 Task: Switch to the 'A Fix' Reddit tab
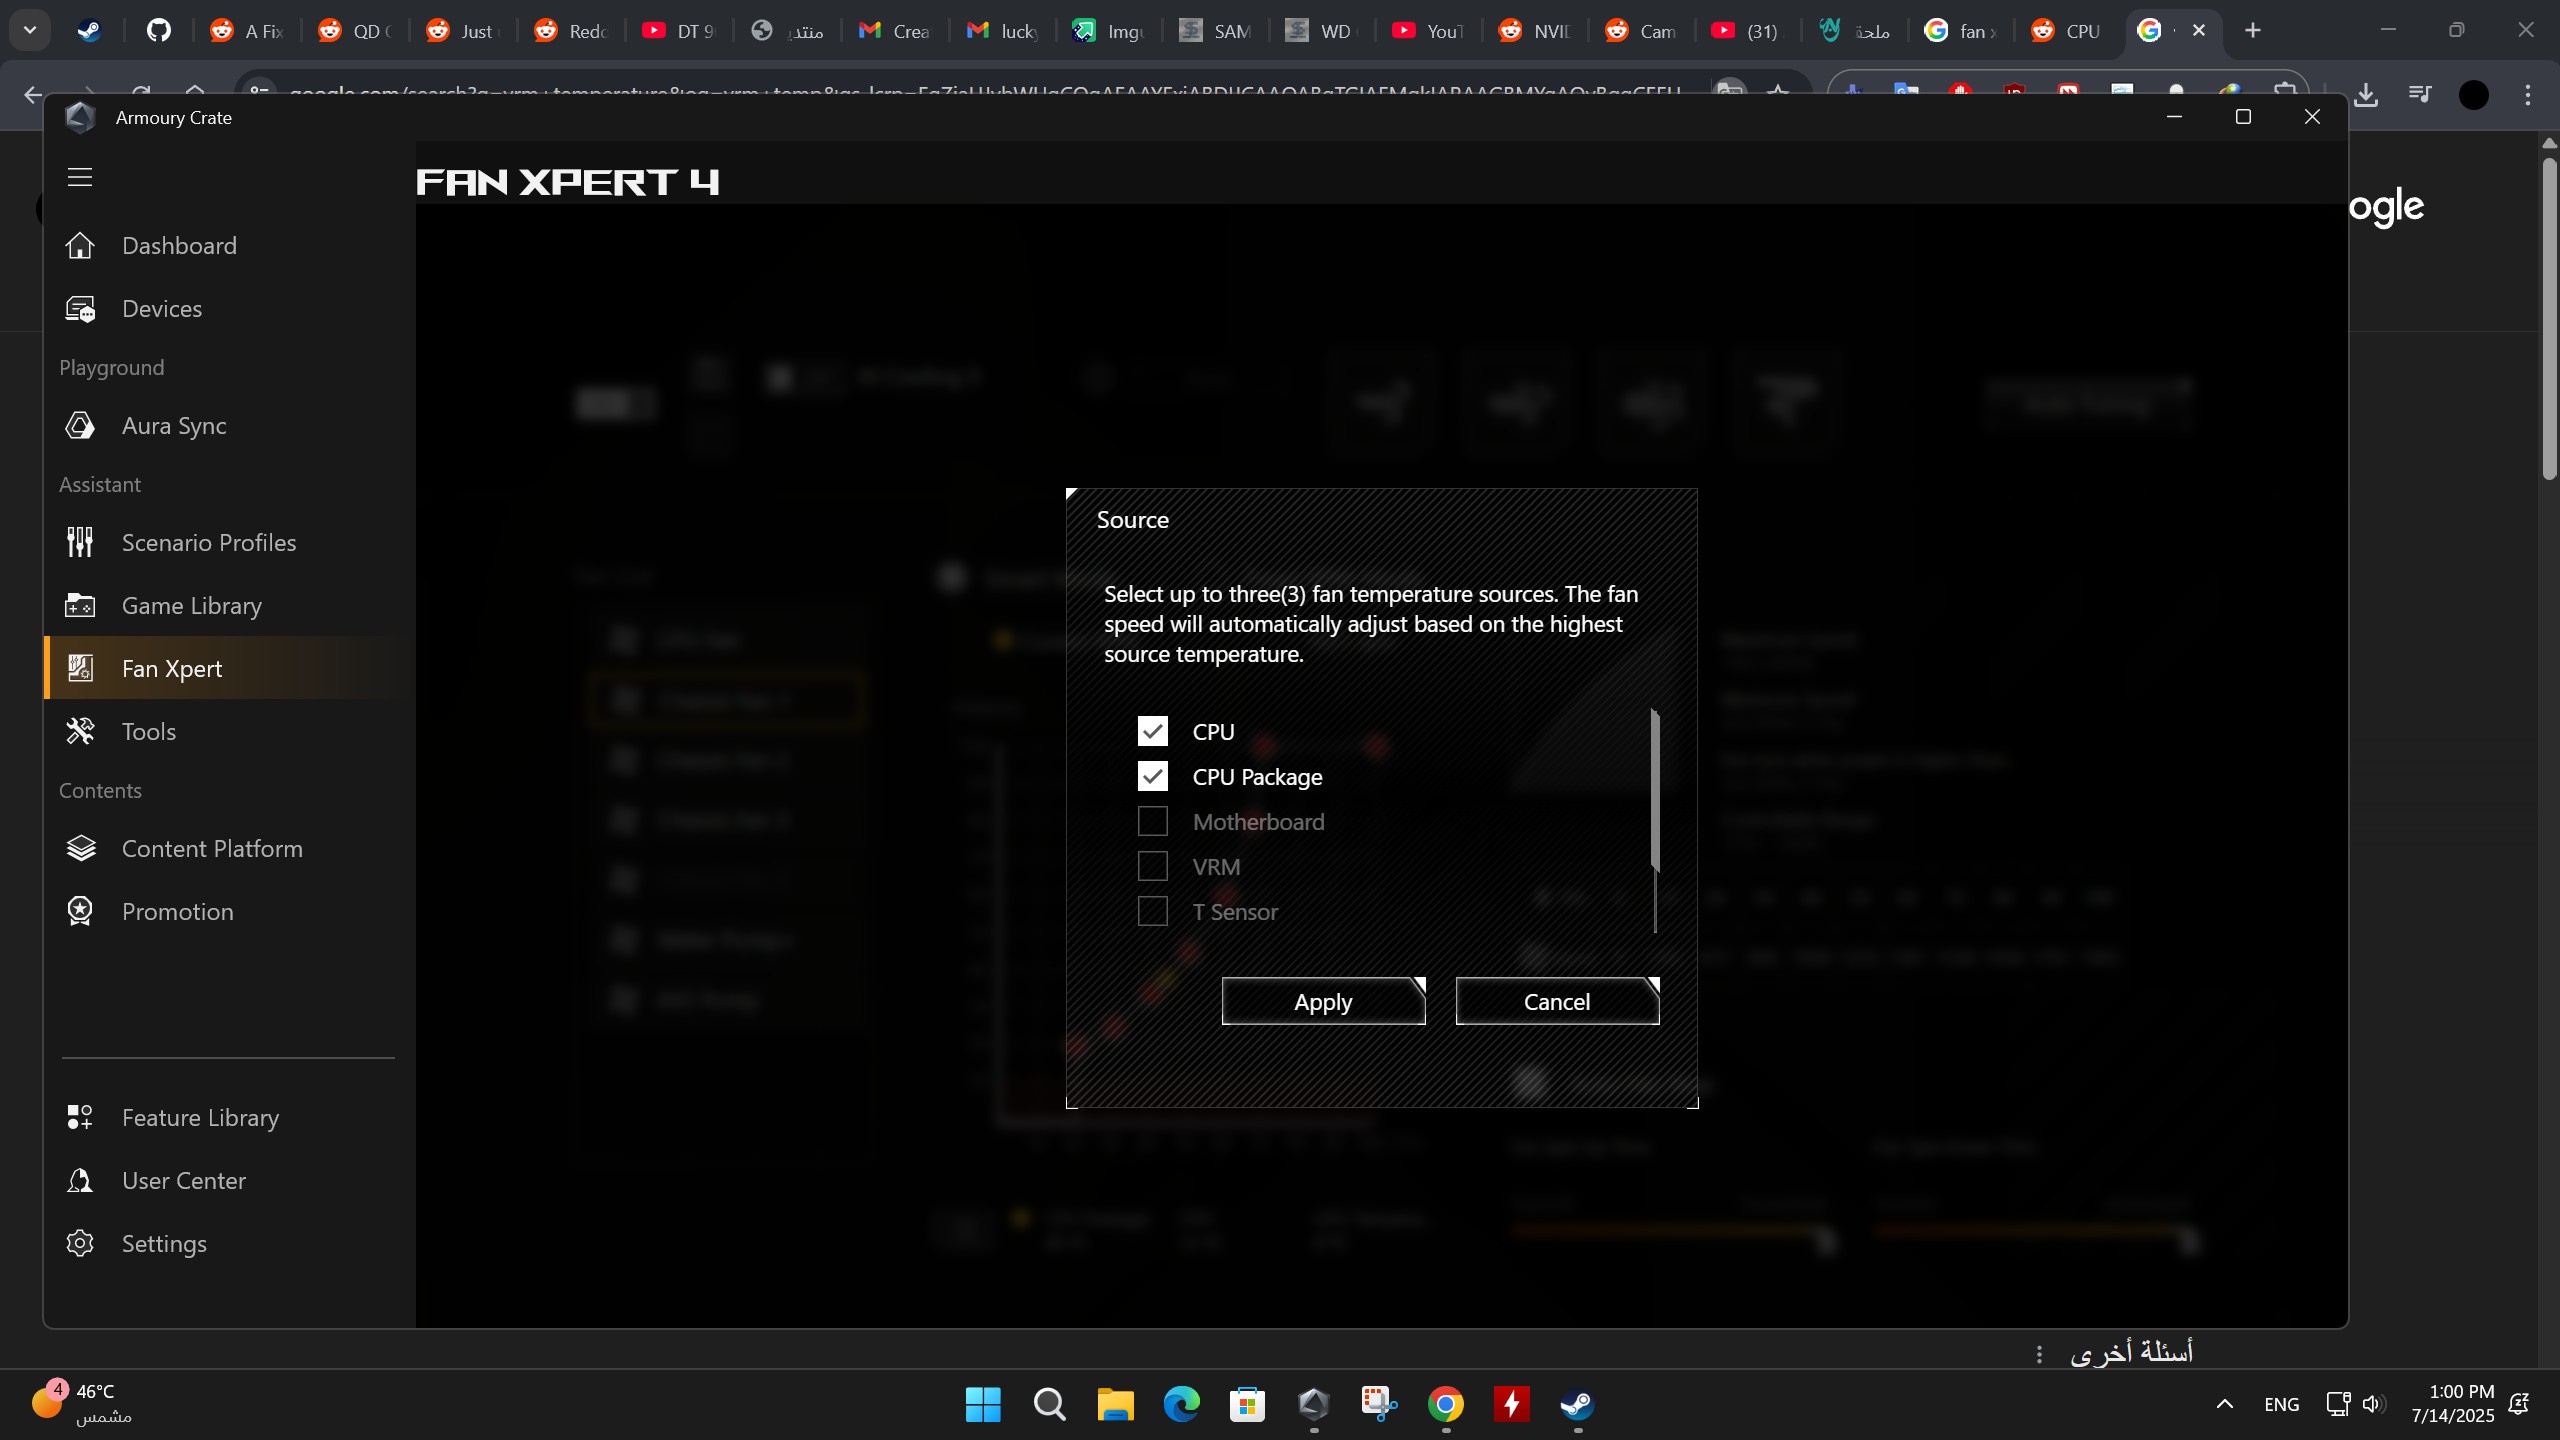[247, 31]
